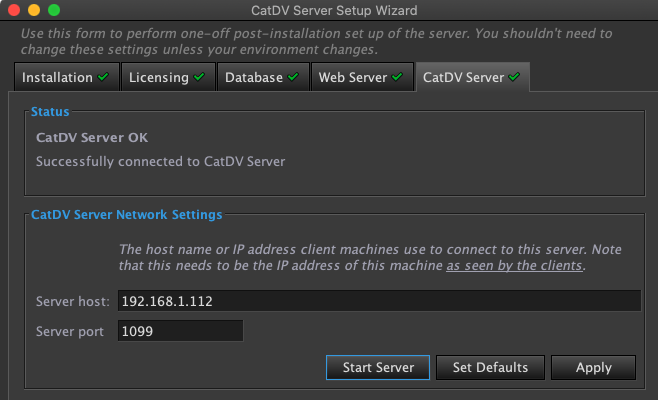This screenshot has height=400, width=658.
Task: Open the Licensing tab
Action: click(168, 77)
